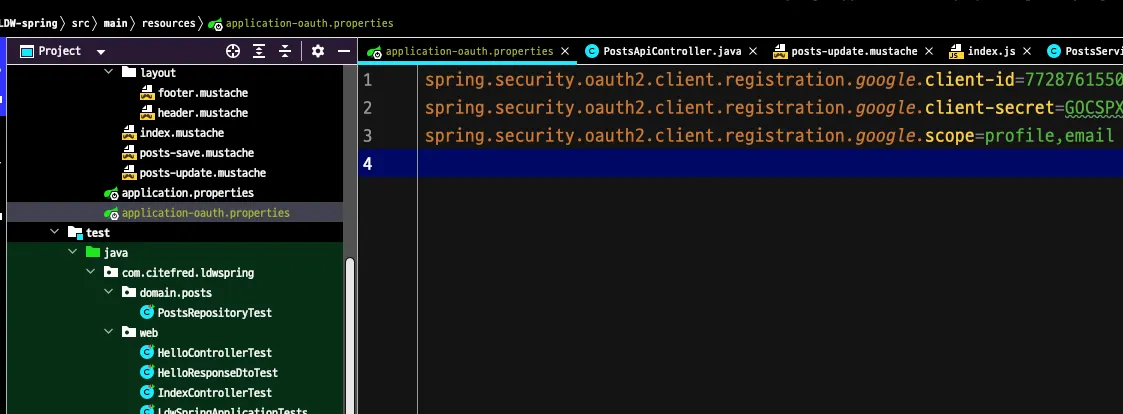Click the 'Project' panel title

point(60,51)
